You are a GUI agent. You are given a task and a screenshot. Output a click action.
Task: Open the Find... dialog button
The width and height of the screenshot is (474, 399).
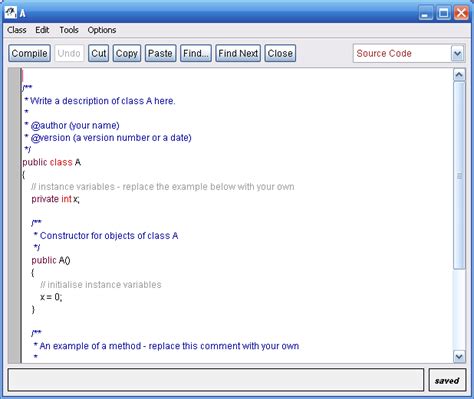196,53
